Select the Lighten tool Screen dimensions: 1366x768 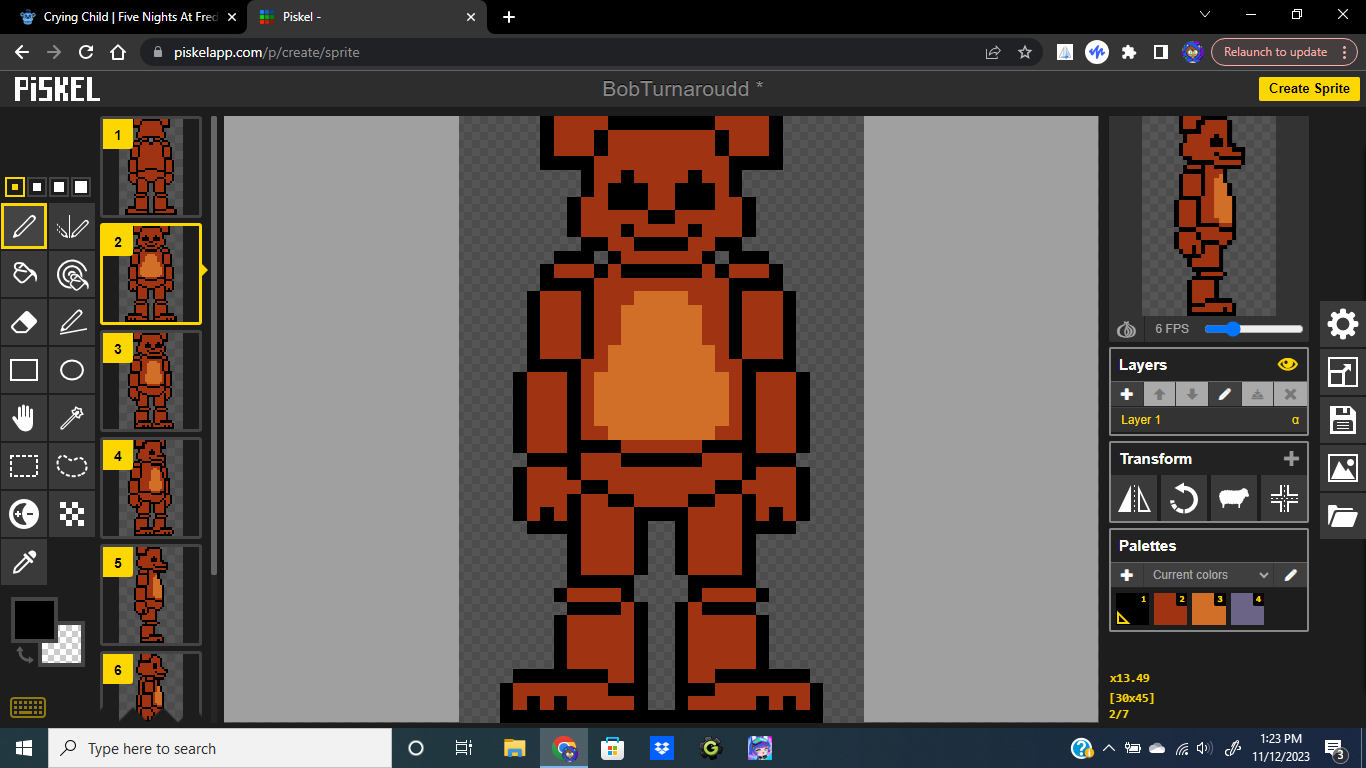coord(24,514)
